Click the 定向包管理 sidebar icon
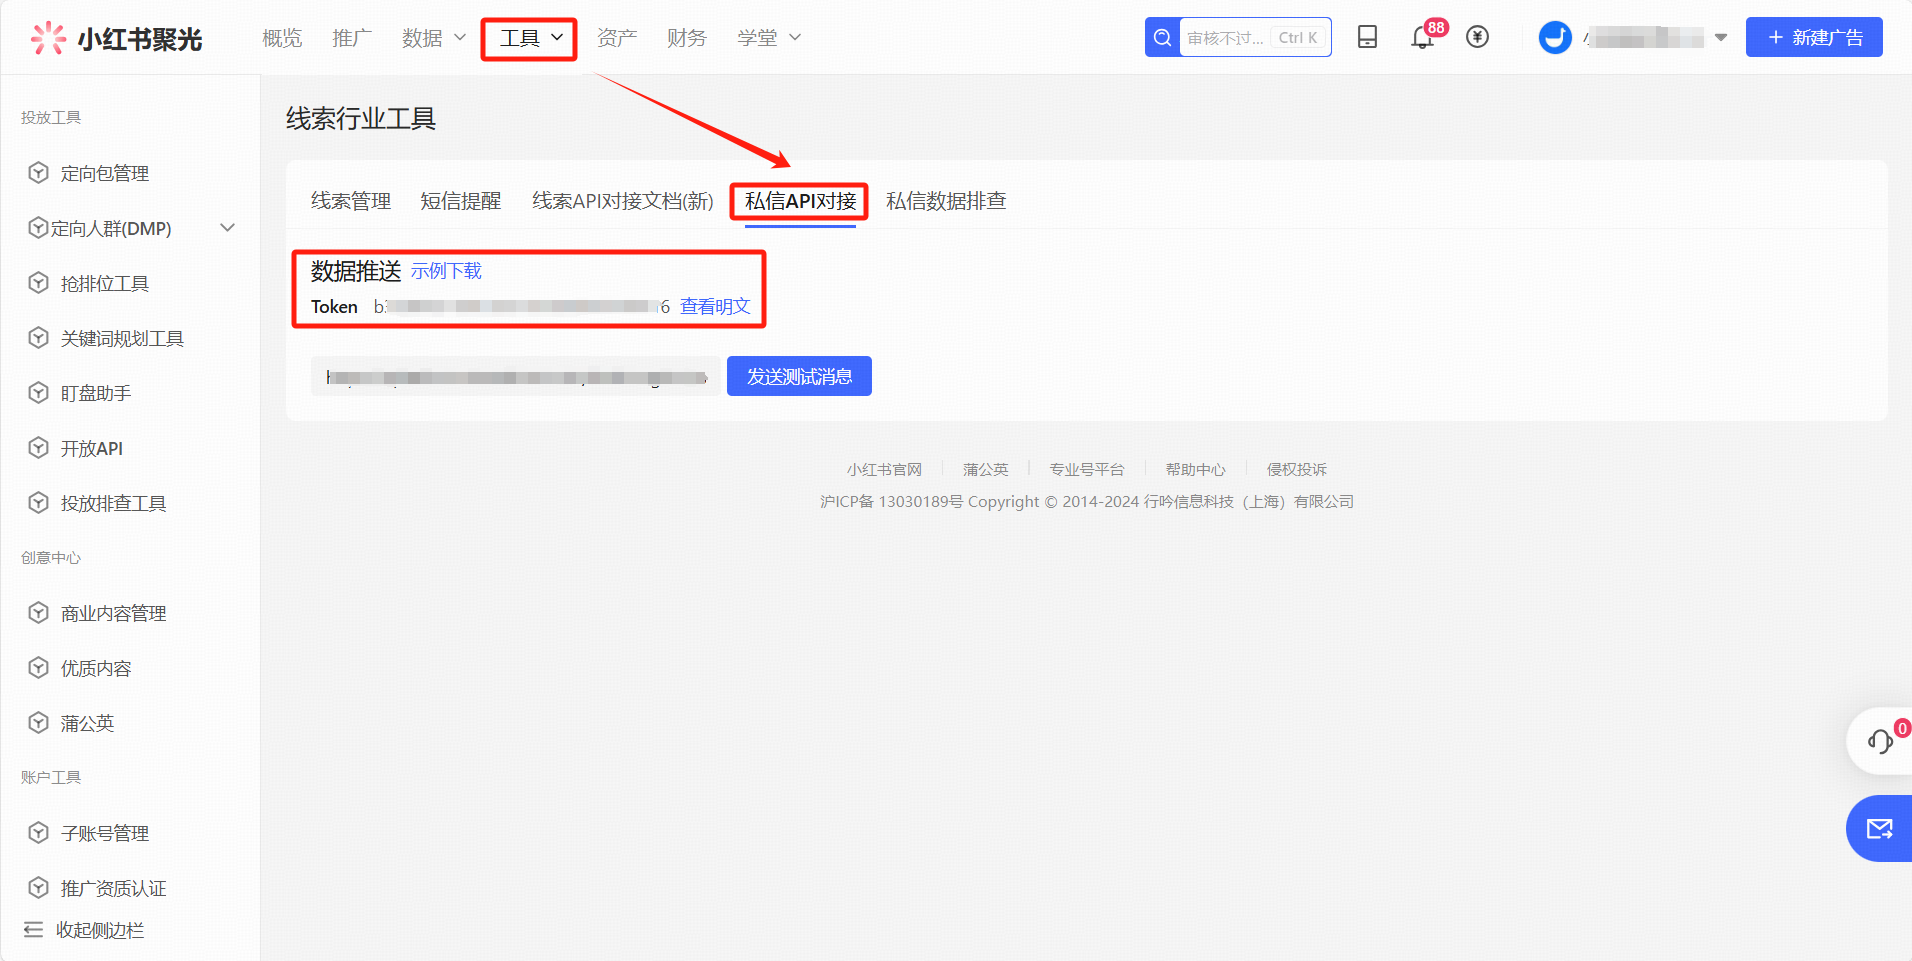The image size is (1912, 961). [38, 173]
